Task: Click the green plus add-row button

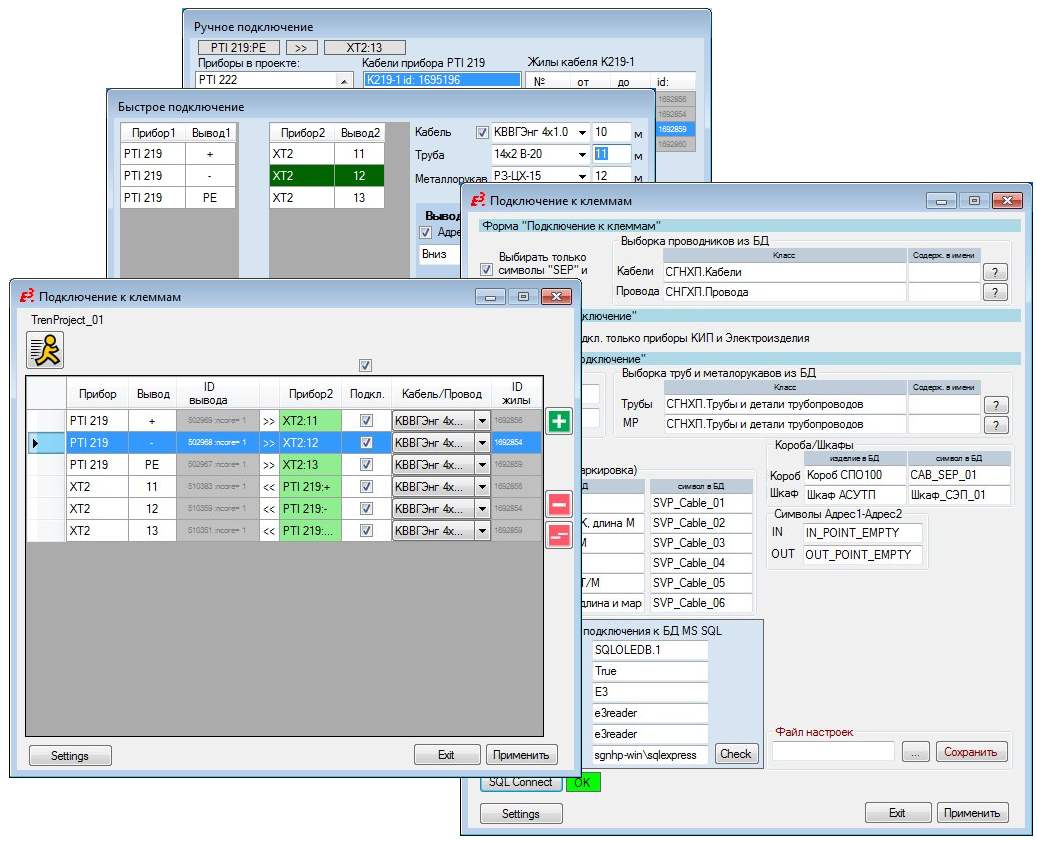Action: 559,421
